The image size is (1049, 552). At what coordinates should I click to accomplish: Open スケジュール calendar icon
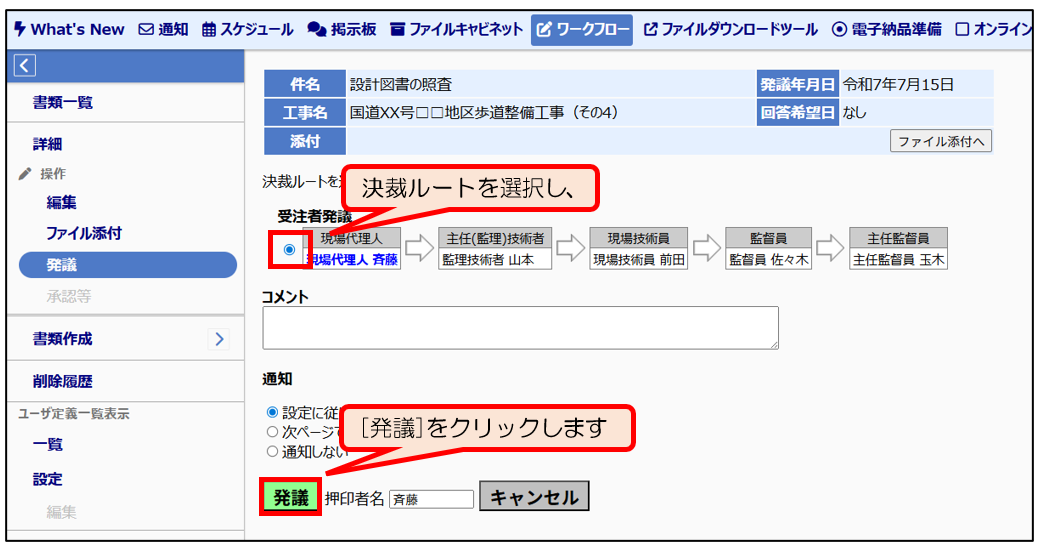208,30
